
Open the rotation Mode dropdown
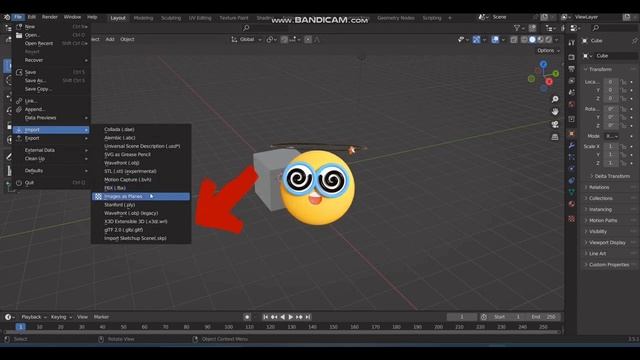point(611,136)
